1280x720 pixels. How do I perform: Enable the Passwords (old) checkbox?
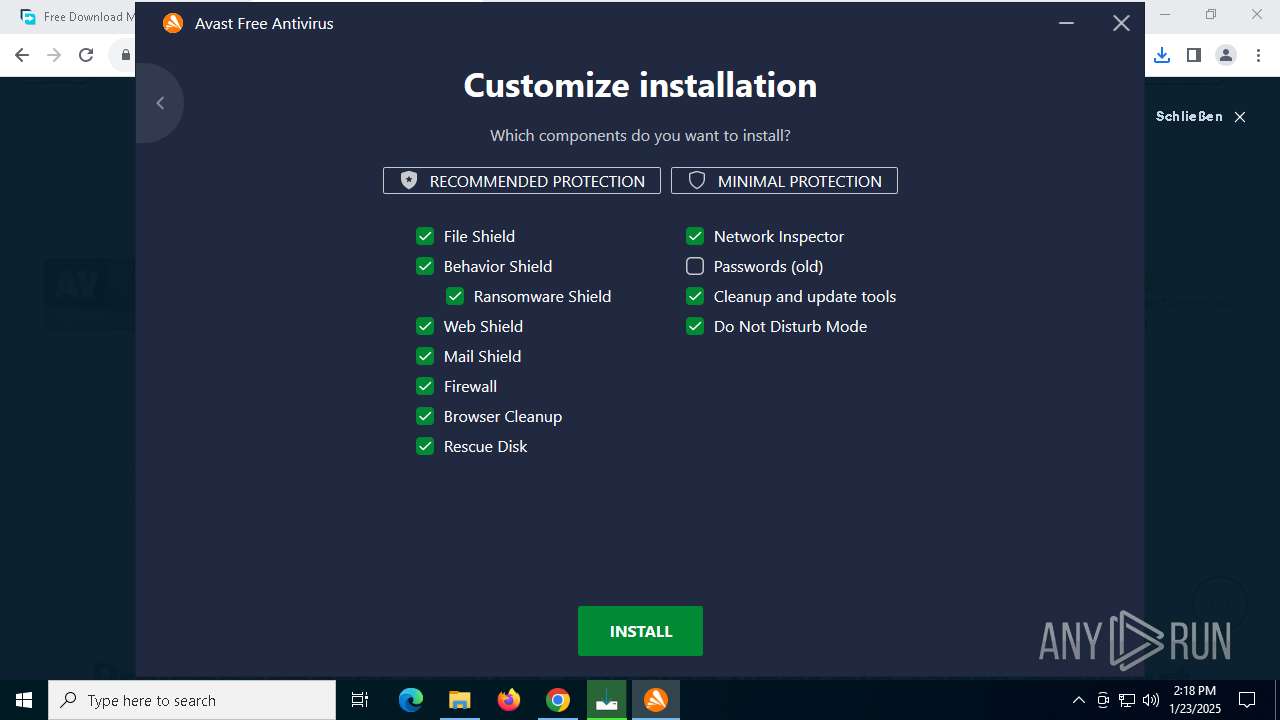[695, 266]
